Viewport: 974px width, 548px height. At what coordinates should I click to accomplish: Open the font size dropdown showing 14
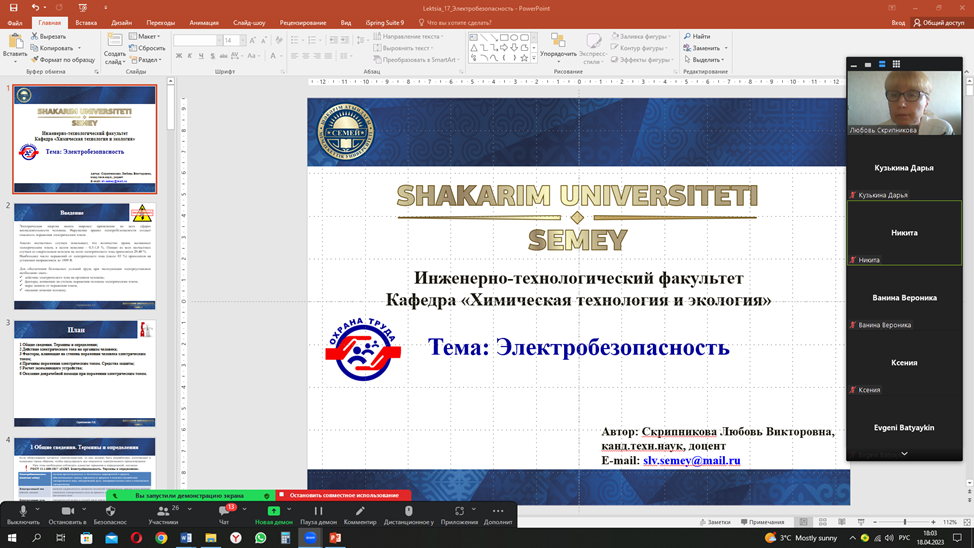tap(242, 40)
